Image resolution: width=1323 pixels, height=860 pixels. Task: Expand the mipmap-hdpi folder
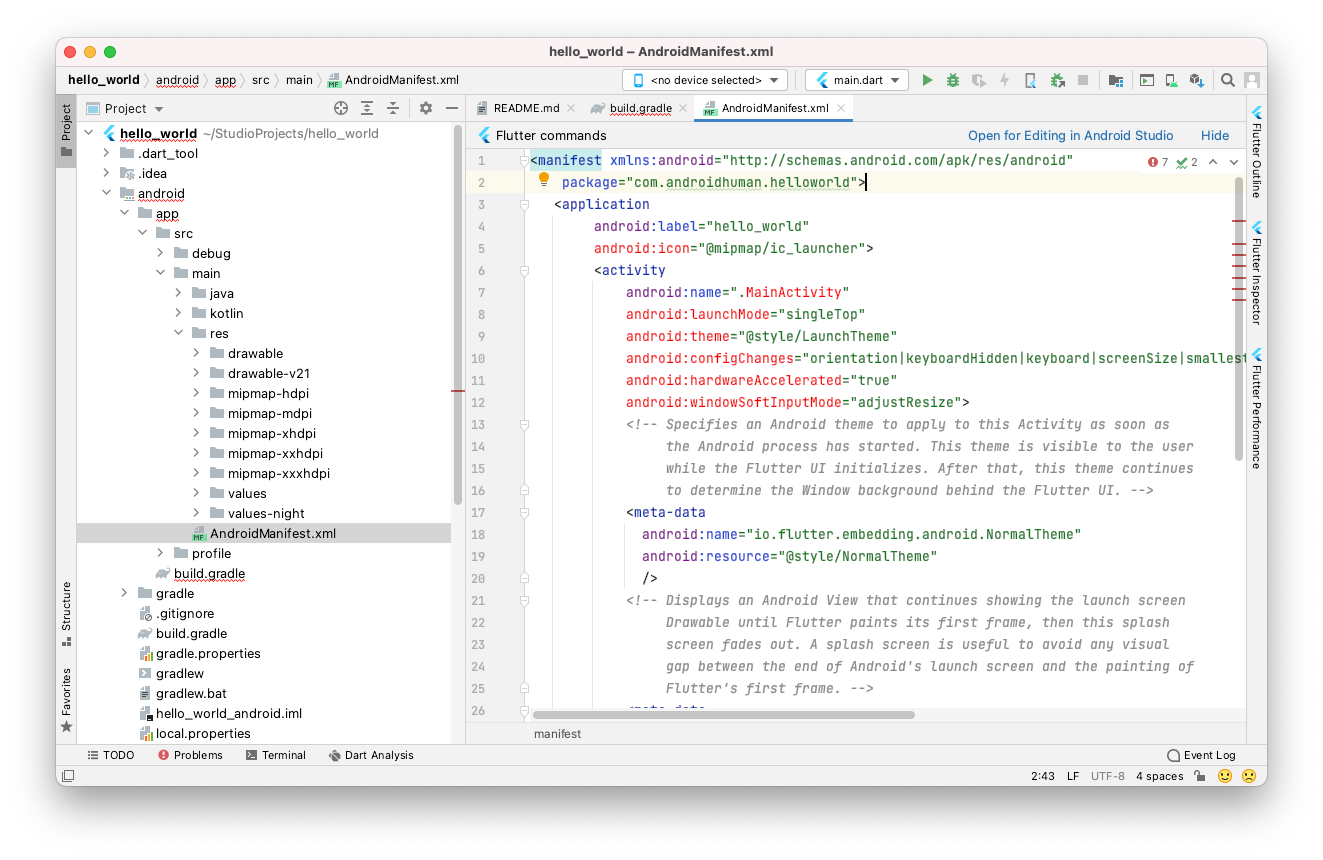click(197, 393)
